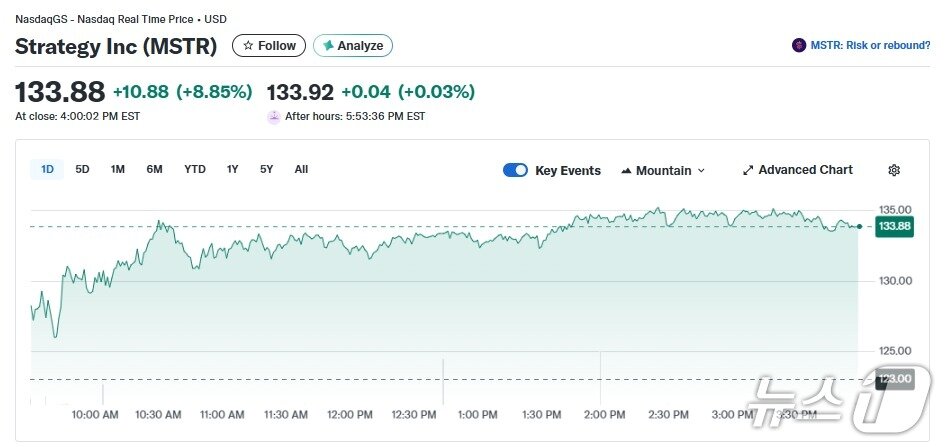The width and height of the screenshot is (945, 447).
Task: Toggle the Key Events switch
Action: click(x=515, y=170)
